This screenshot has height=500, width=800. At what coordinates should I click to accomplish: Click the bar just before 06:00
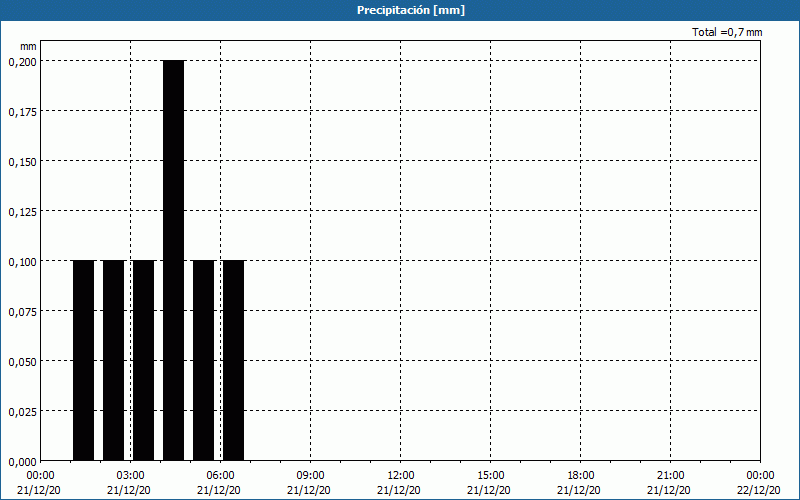click(204, 360)
